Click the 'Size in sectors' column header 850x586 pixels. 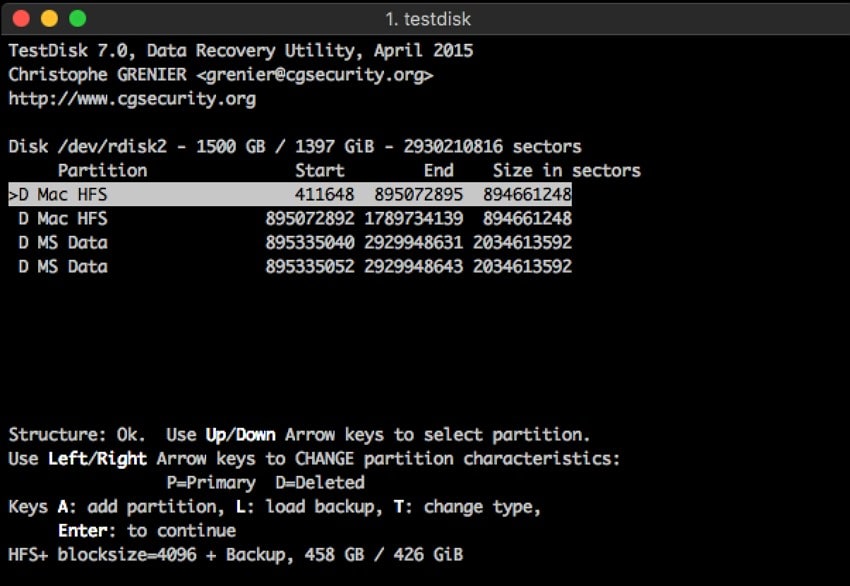567,170
